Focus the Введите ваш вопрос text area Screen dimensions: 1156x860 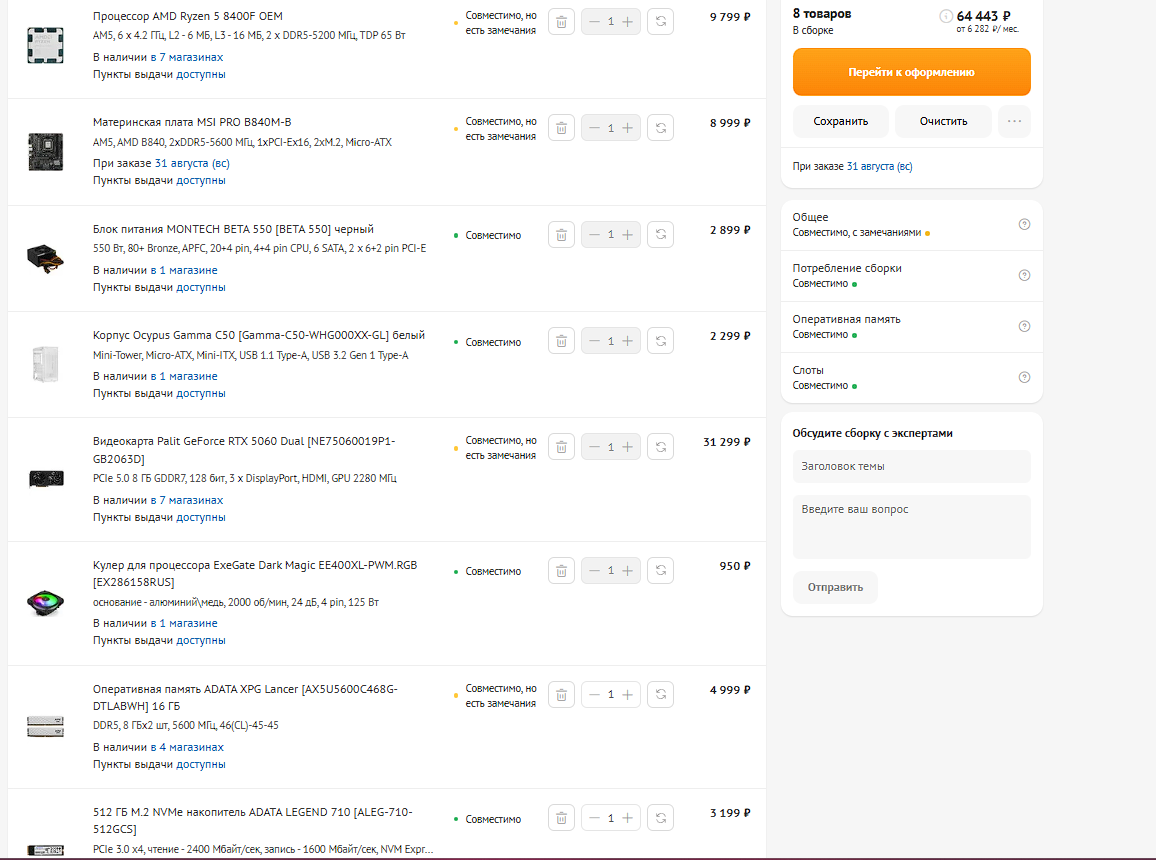click(x=911, y=526)
